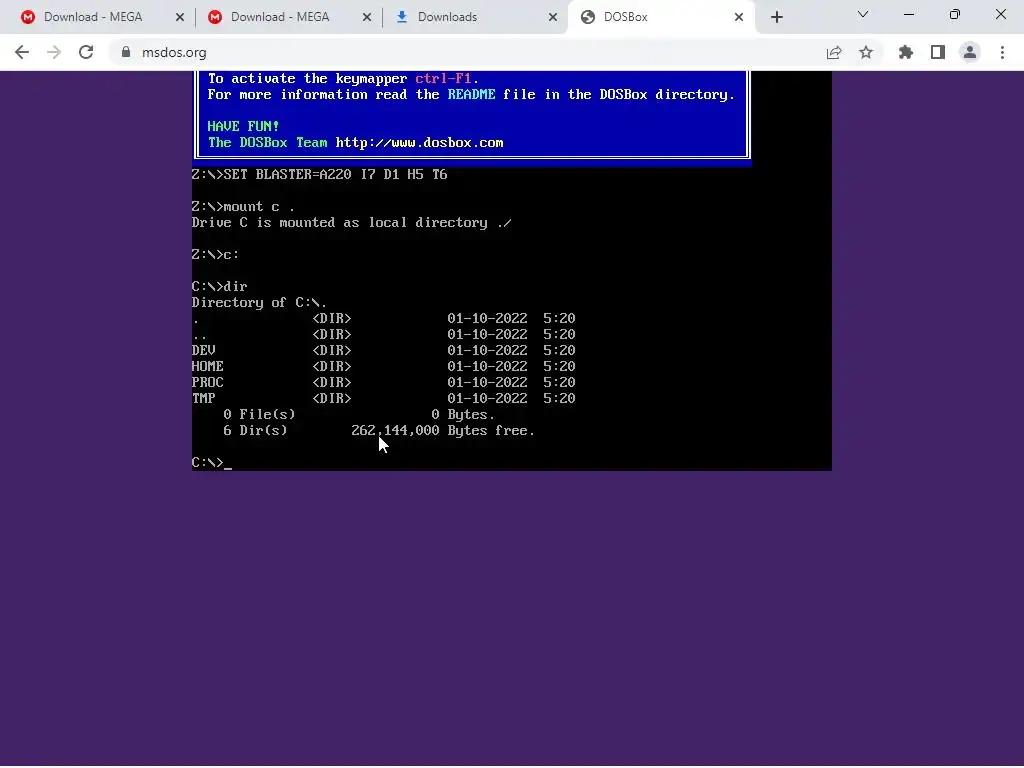Close the first Download - MEGA tab

tap(180, 18)
